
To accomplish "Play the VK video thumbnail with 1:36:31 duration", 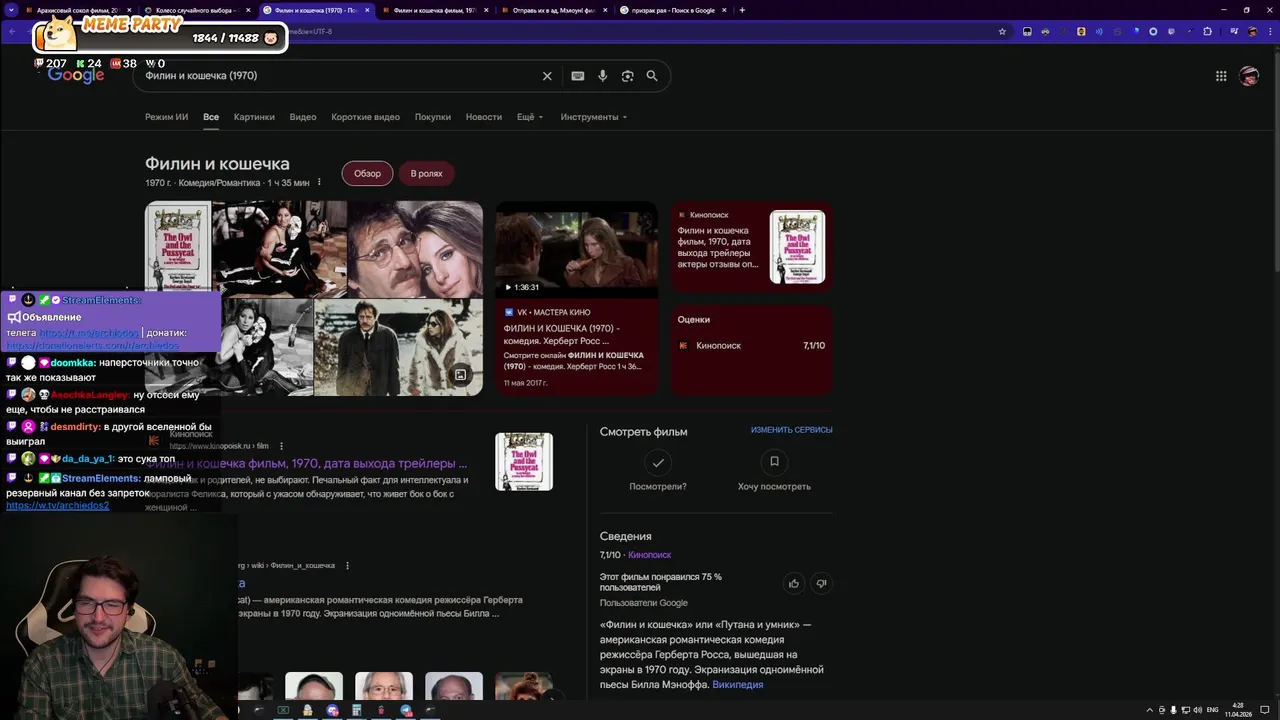I will pyautogui.click(x=577, y=250).
